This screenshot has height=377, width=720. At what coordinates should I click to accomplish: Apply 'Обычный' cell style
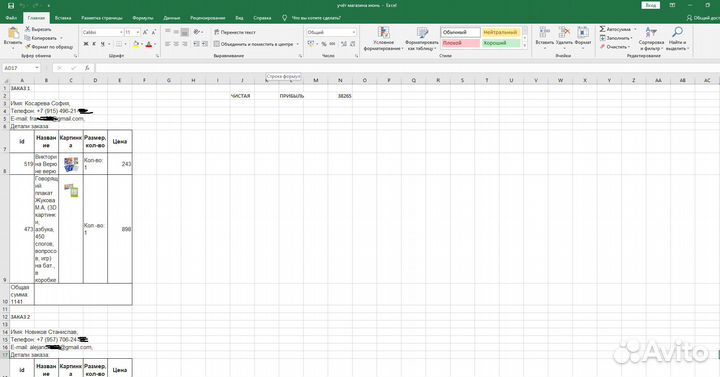[461, 32]
